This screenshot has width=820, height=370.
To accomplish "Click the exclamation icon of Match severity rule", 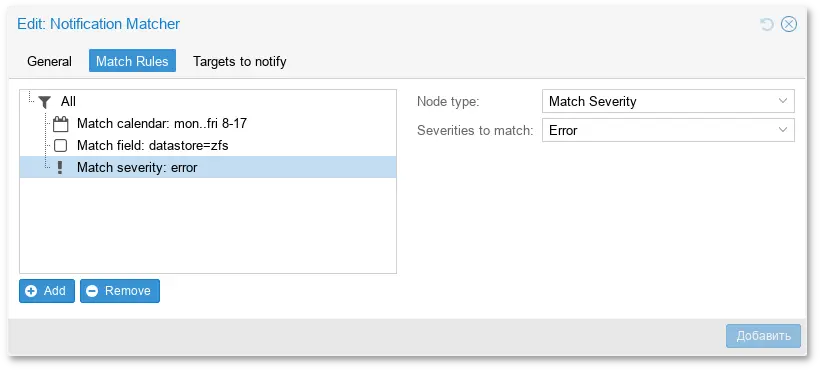I will [x=60, y=167].
